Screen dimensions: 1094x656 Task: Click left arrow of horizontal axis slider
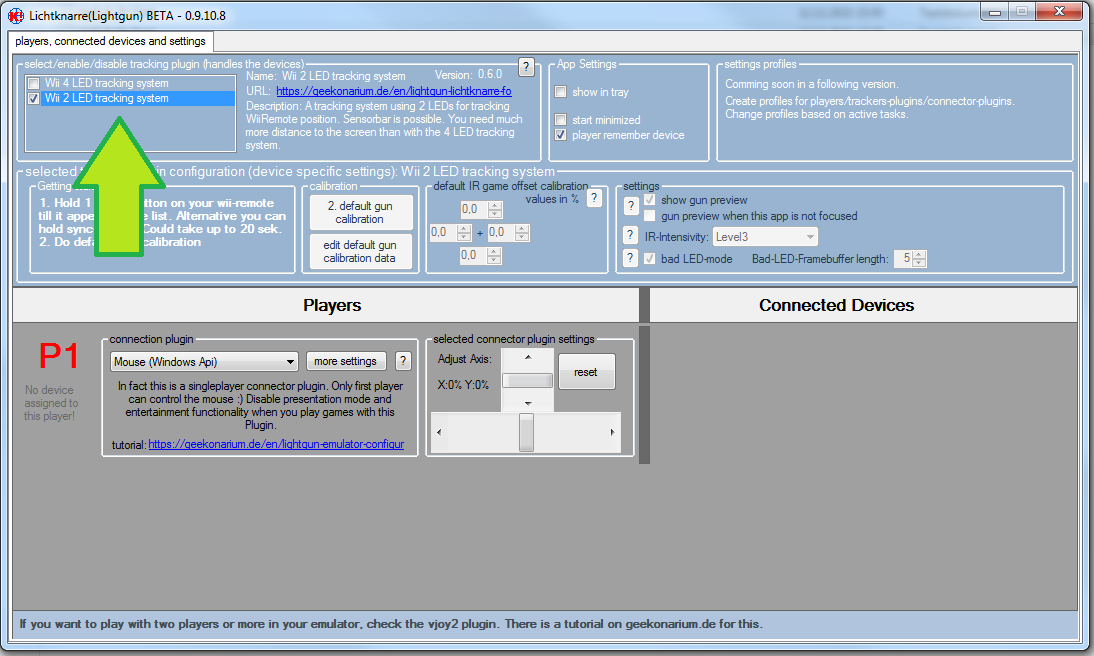tap(439, 433)
